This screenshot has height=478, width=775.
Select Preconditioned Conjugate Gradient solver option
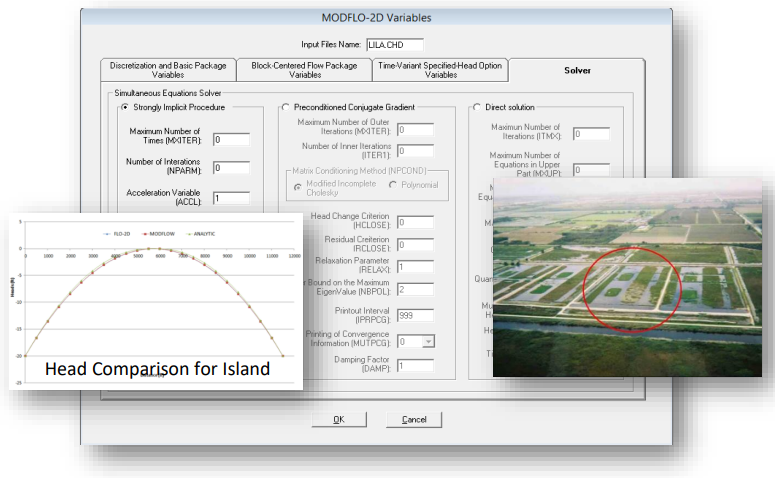click(286, 107)
